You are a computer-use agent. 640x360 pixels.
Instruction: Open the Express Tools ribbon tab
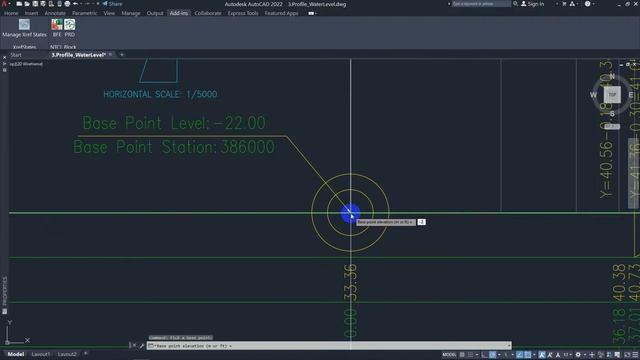pos(243,13)
